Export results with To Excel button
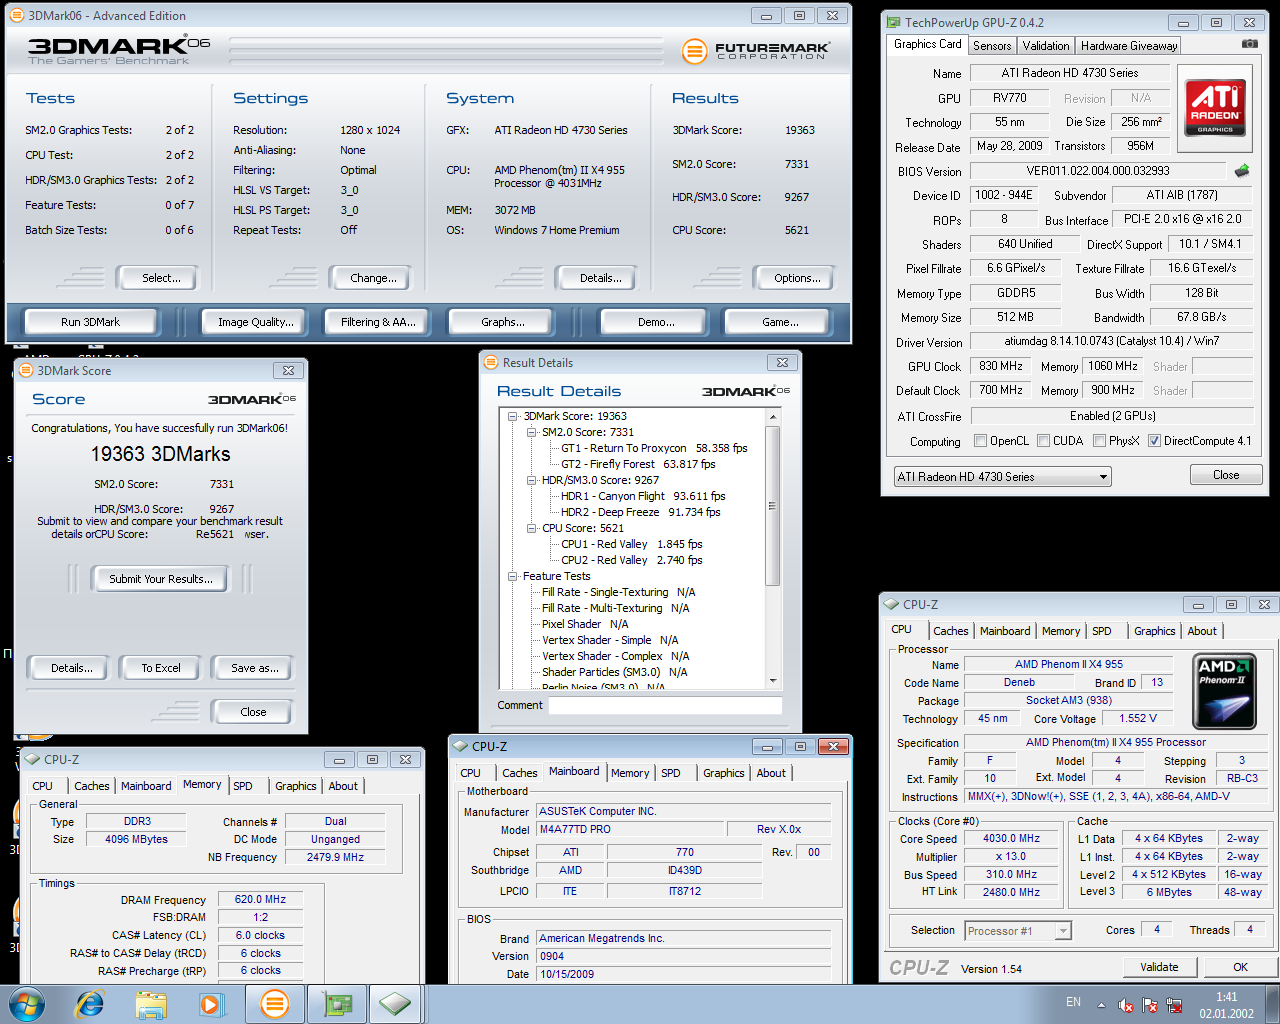Screen dimensions: 1280x1024 click(x=161, y=668)
